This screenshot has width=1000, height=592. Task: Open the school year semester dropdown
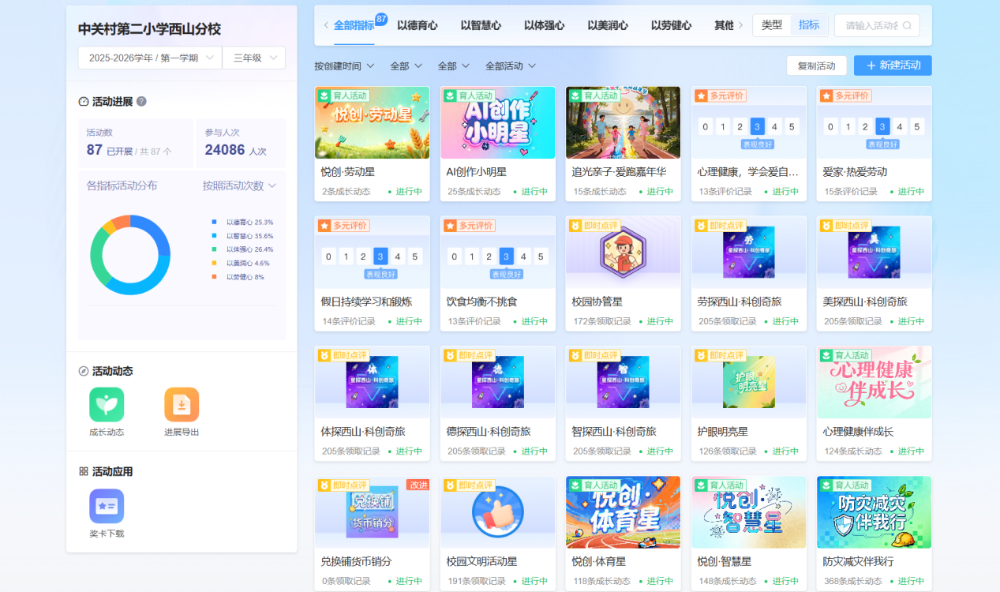(x=148, y=58)
